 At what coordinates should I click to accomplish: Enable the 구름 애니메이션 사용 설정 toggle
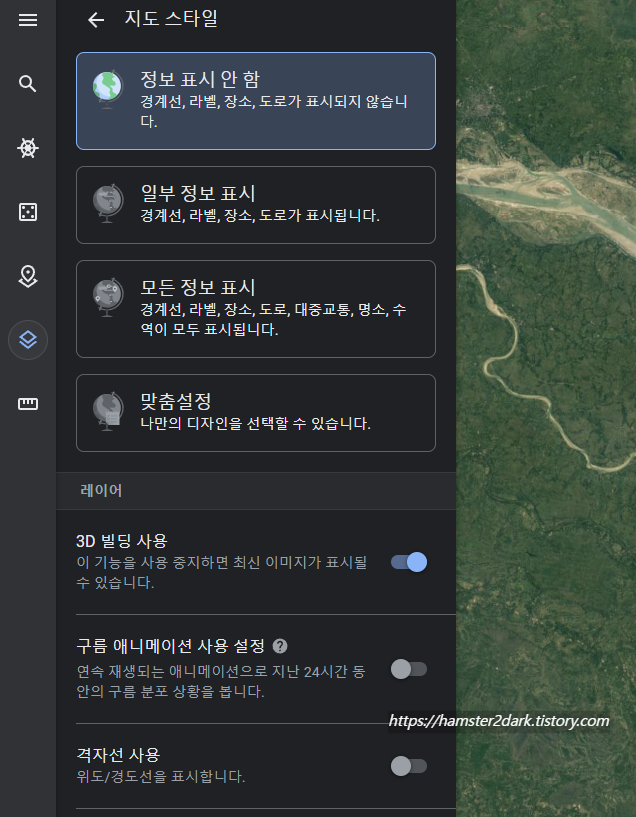[409, 669]
